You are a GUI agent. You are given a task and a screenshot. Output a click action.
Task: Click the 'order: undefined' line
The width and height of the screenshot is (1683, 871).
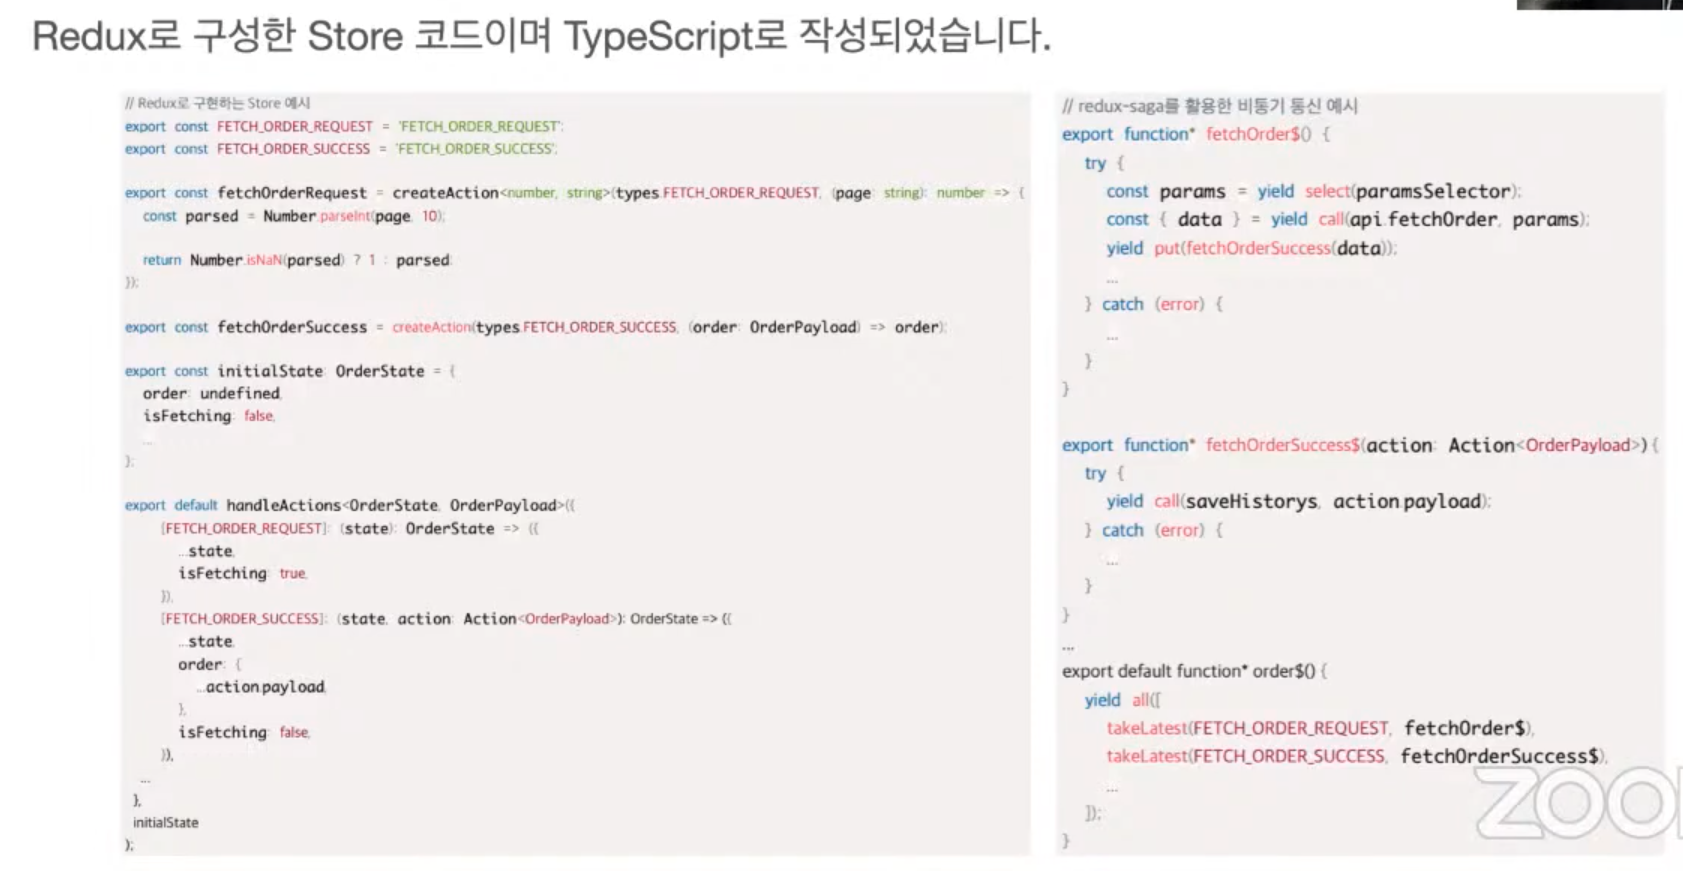212,393
